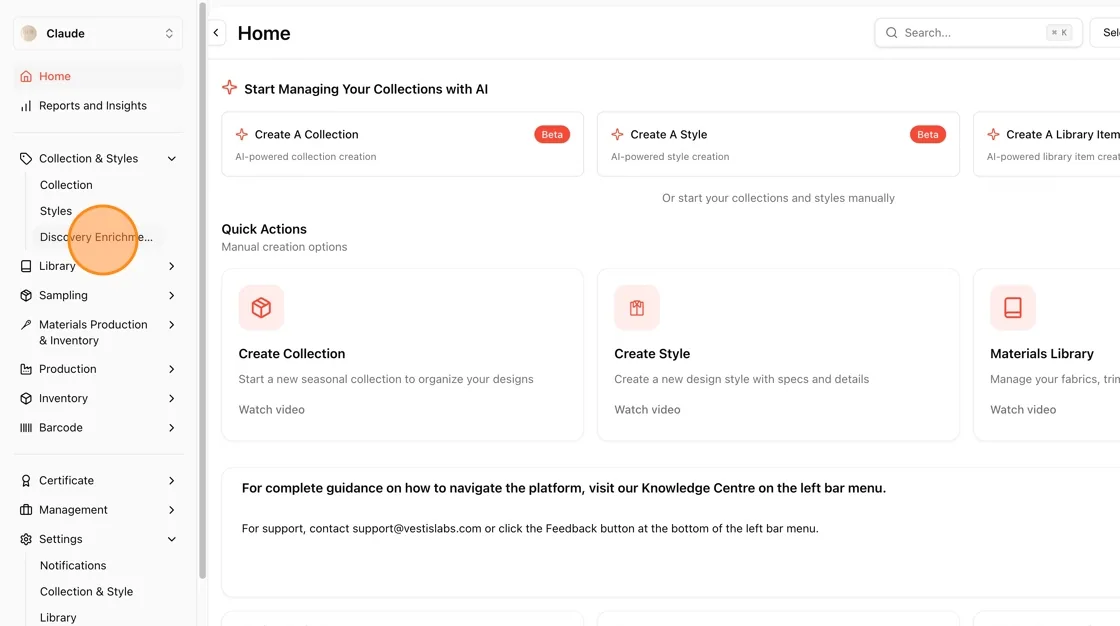The height and width of the screenshot is (626, 1120).
Task: Click the Materials Production wrench icon
Action: pyautogui.click(x=26, y=324)
